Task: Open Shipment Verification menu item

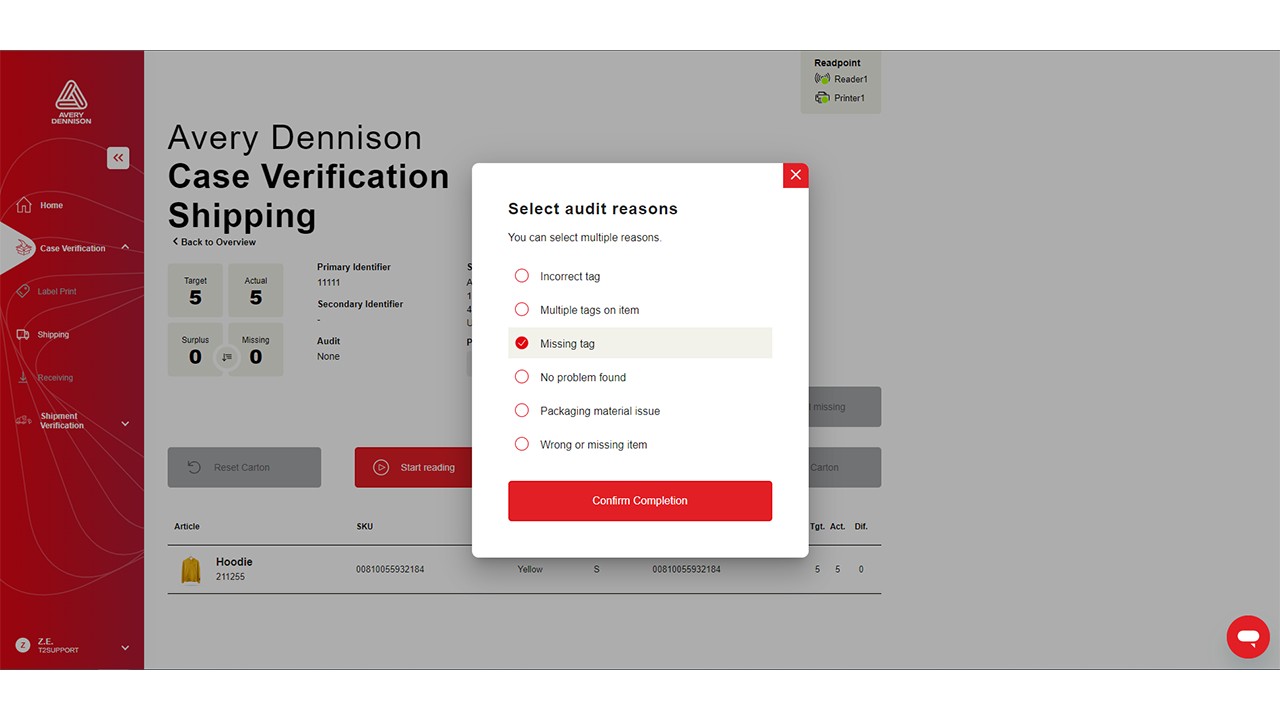Action: 60,421
